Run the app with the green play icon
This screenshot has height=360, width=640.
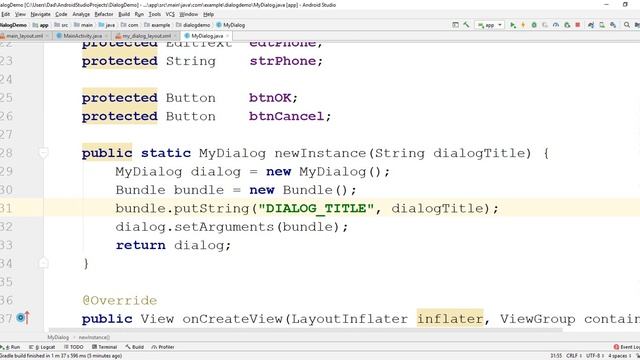513,25
